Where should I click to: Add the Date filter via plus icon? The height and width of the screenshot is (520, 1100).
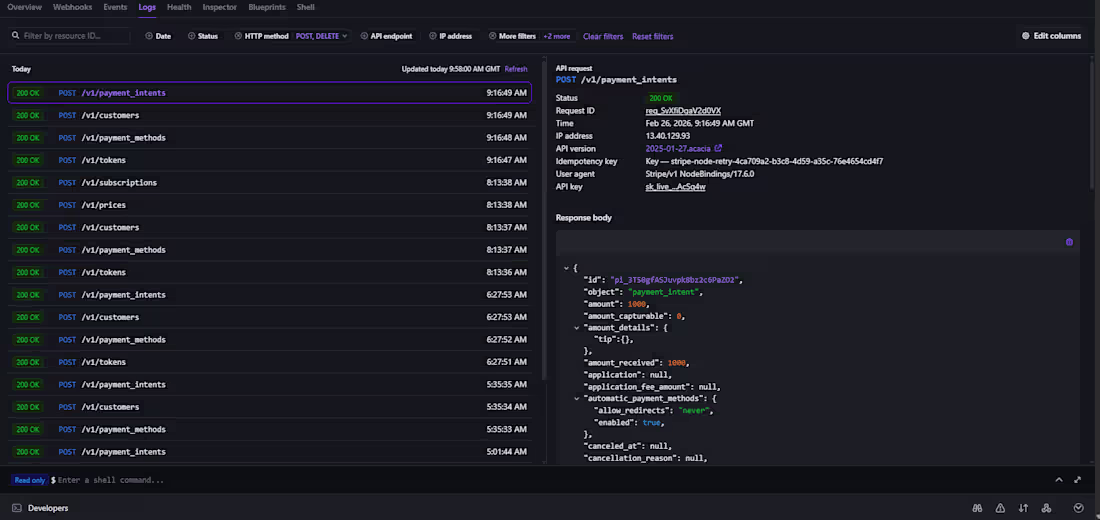(149, 36)
